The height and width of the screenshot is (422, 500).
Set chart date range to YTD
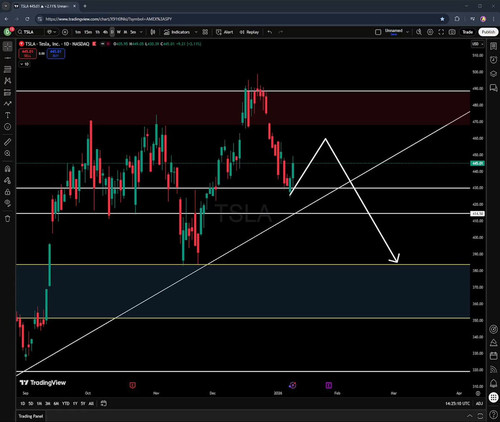tap(66, 404)
